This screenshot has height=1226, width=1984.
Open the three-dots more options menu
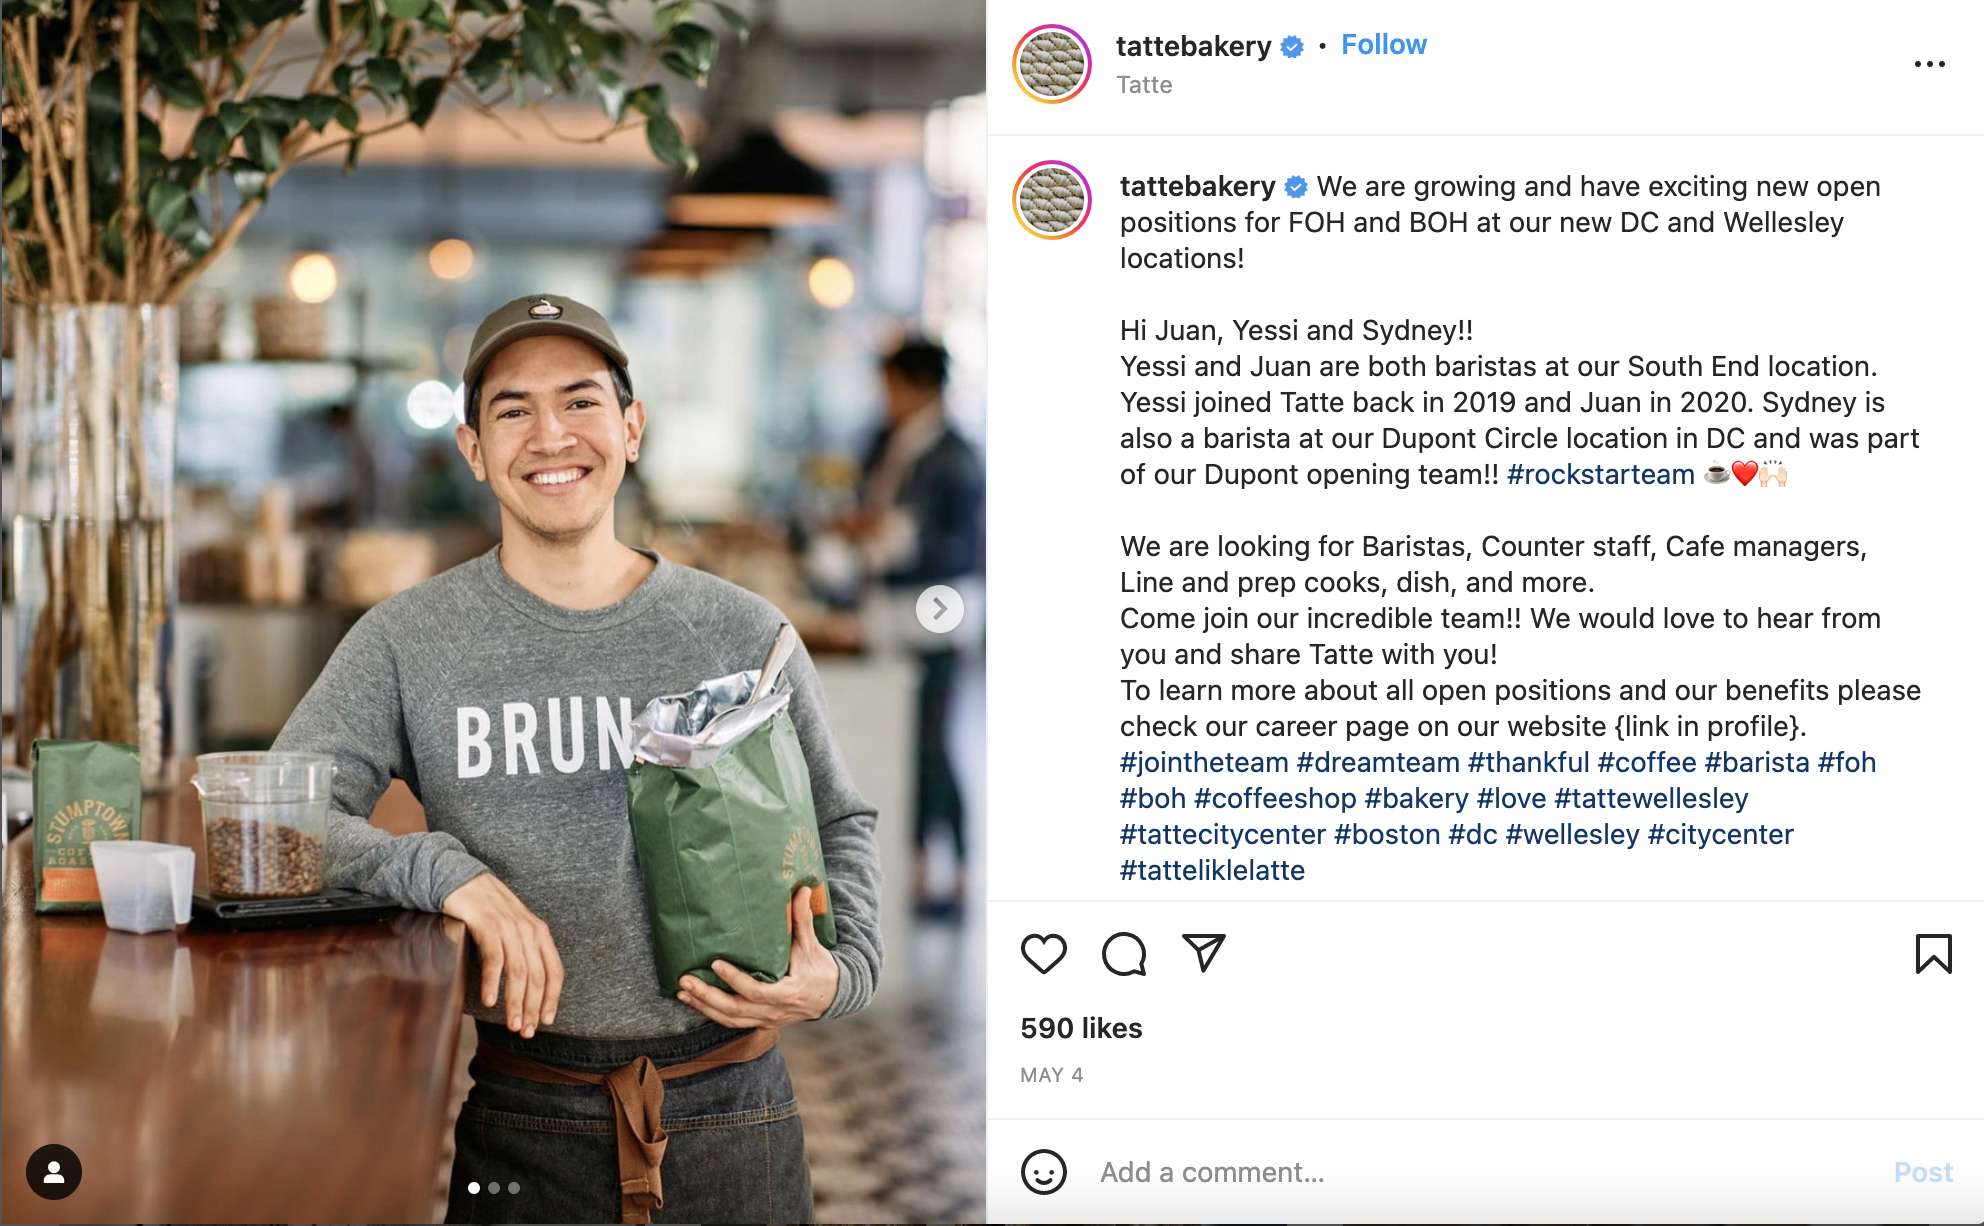click(1929, 64)
